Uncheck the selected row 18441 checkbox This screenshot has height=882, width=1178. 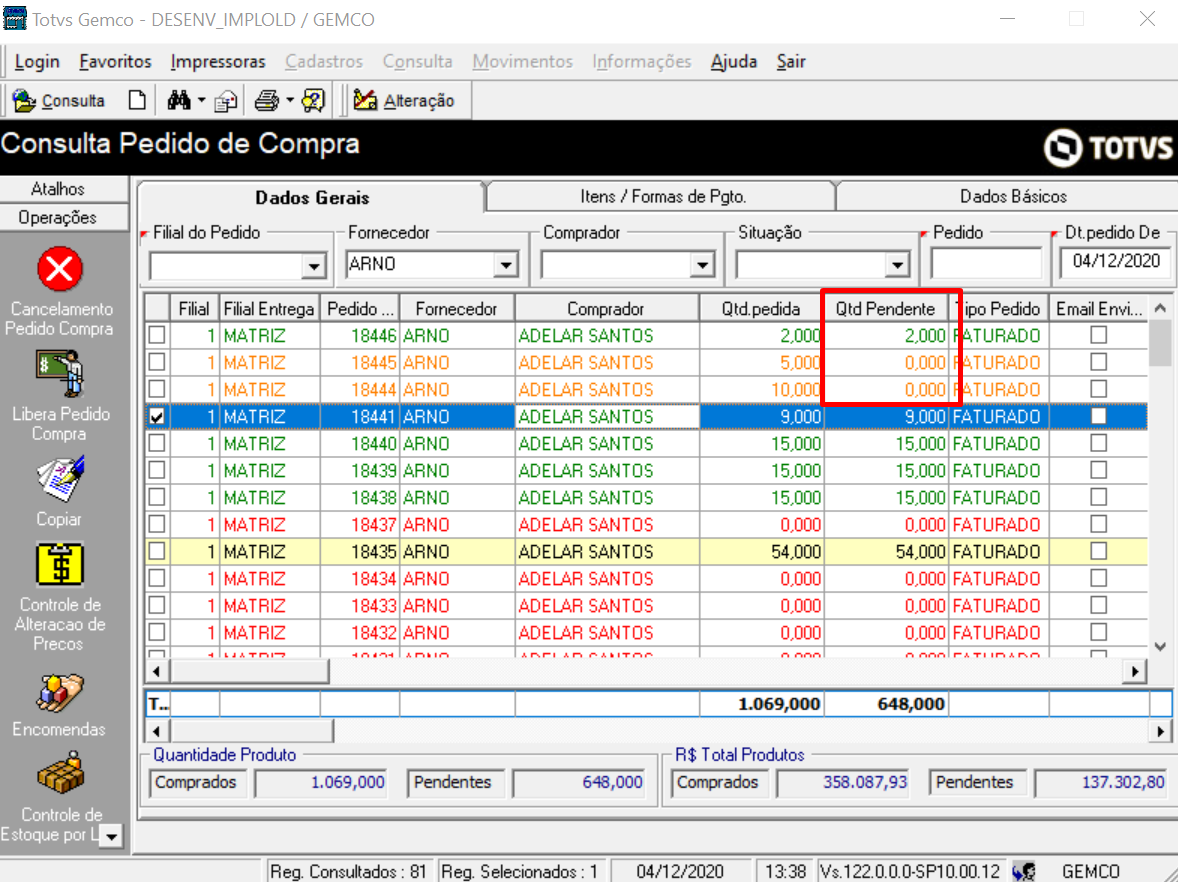coord(157,416)
